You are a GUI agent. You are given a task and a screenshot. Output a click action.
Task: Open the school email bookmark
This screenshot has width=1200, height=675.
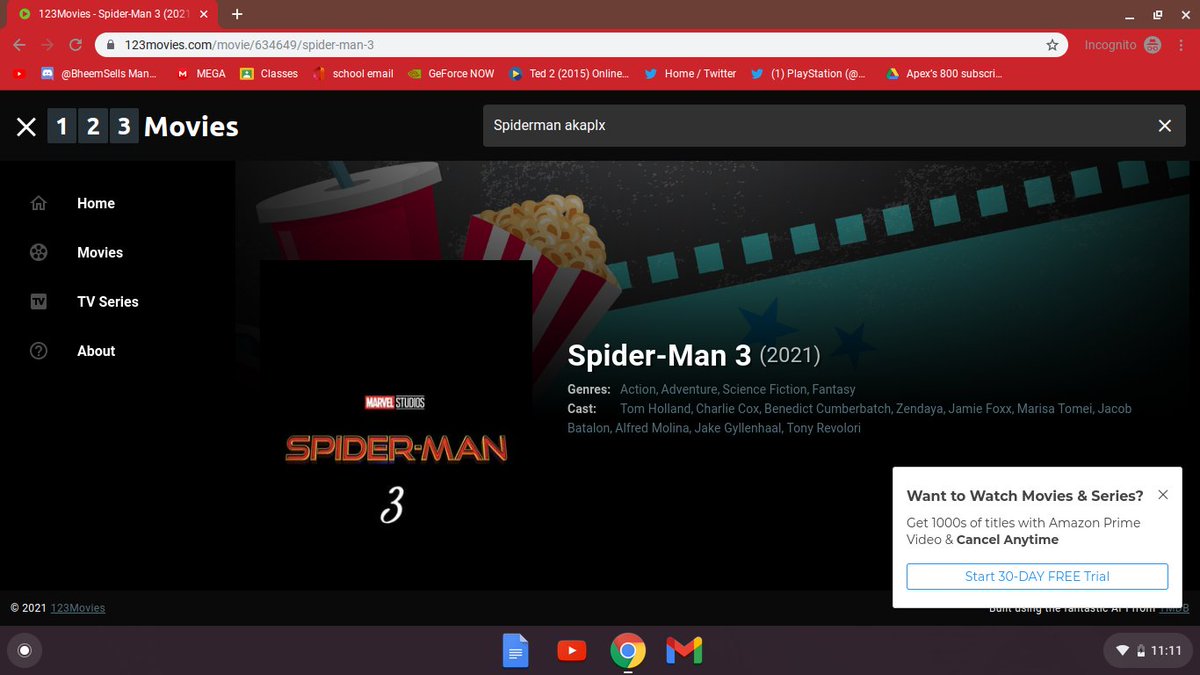click(x=353, y=73)
